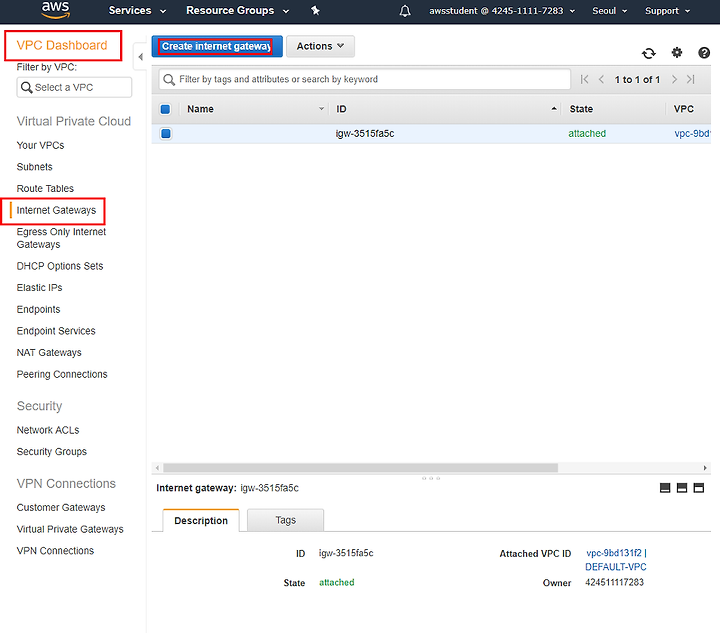Viewport: 720px width, 633px height.
Task: Open Route Tables in sidebar
Action: point(45,189)
